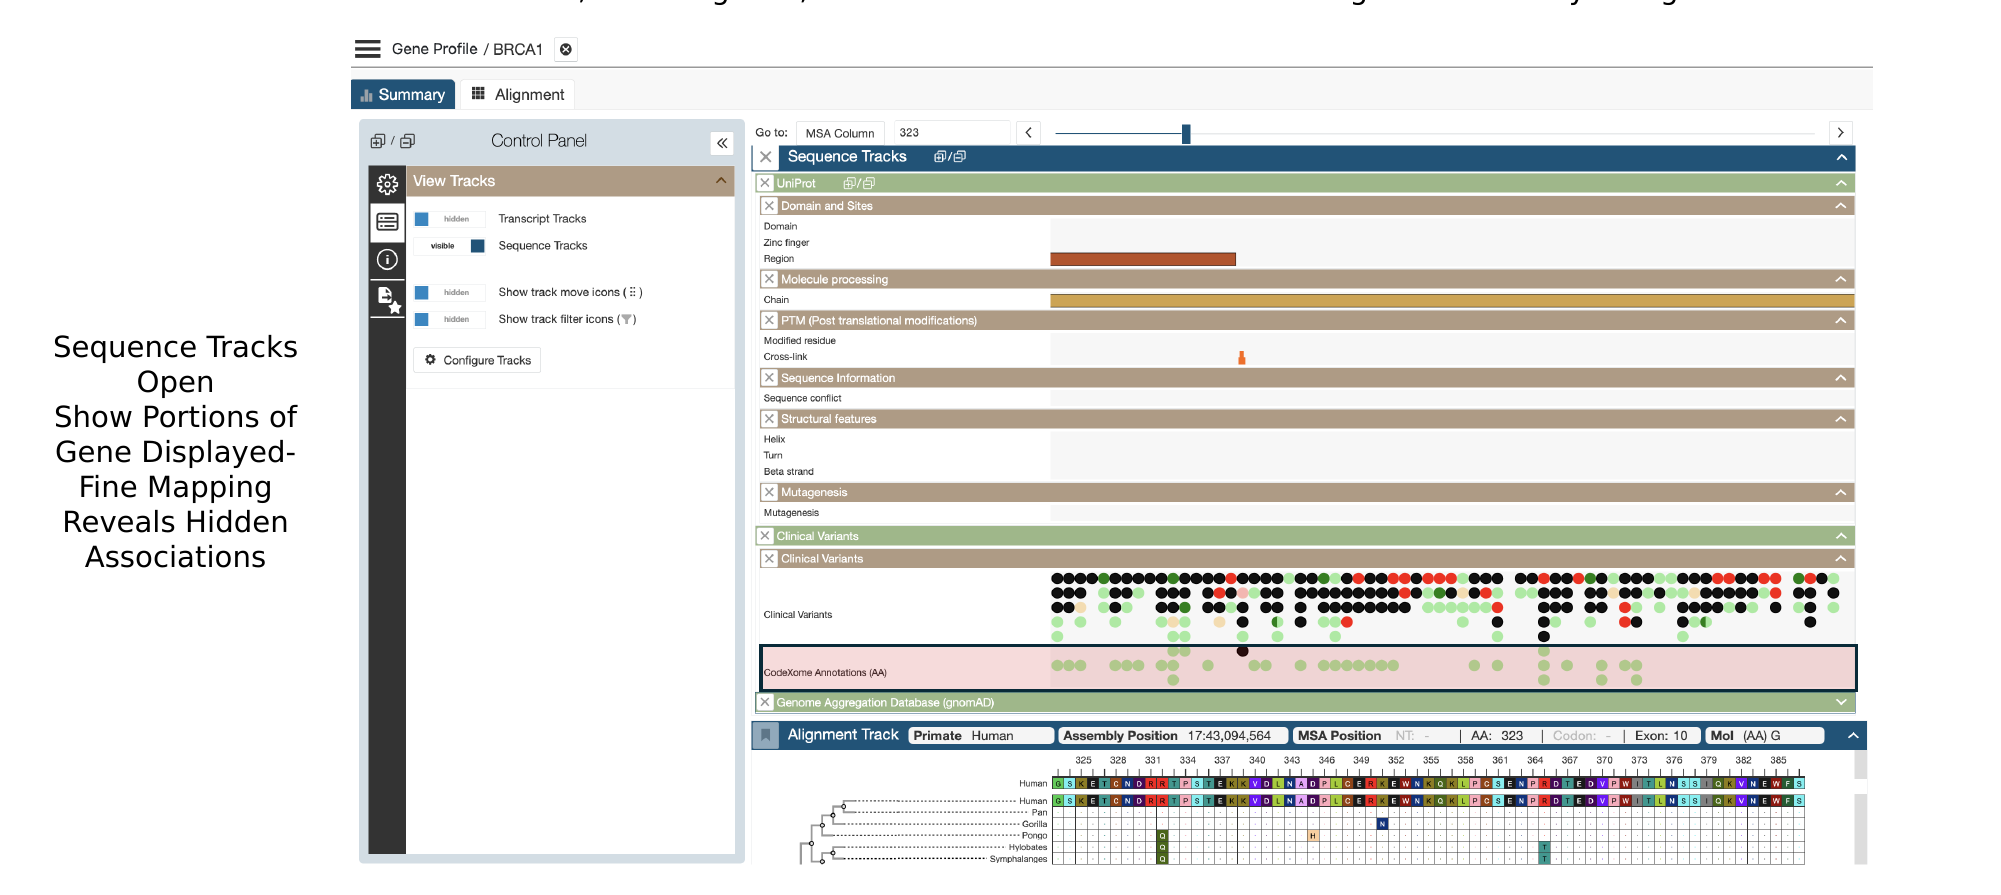Click the Pongo label in tree
Screen dimensions: 2001x895
point(1034,836)
